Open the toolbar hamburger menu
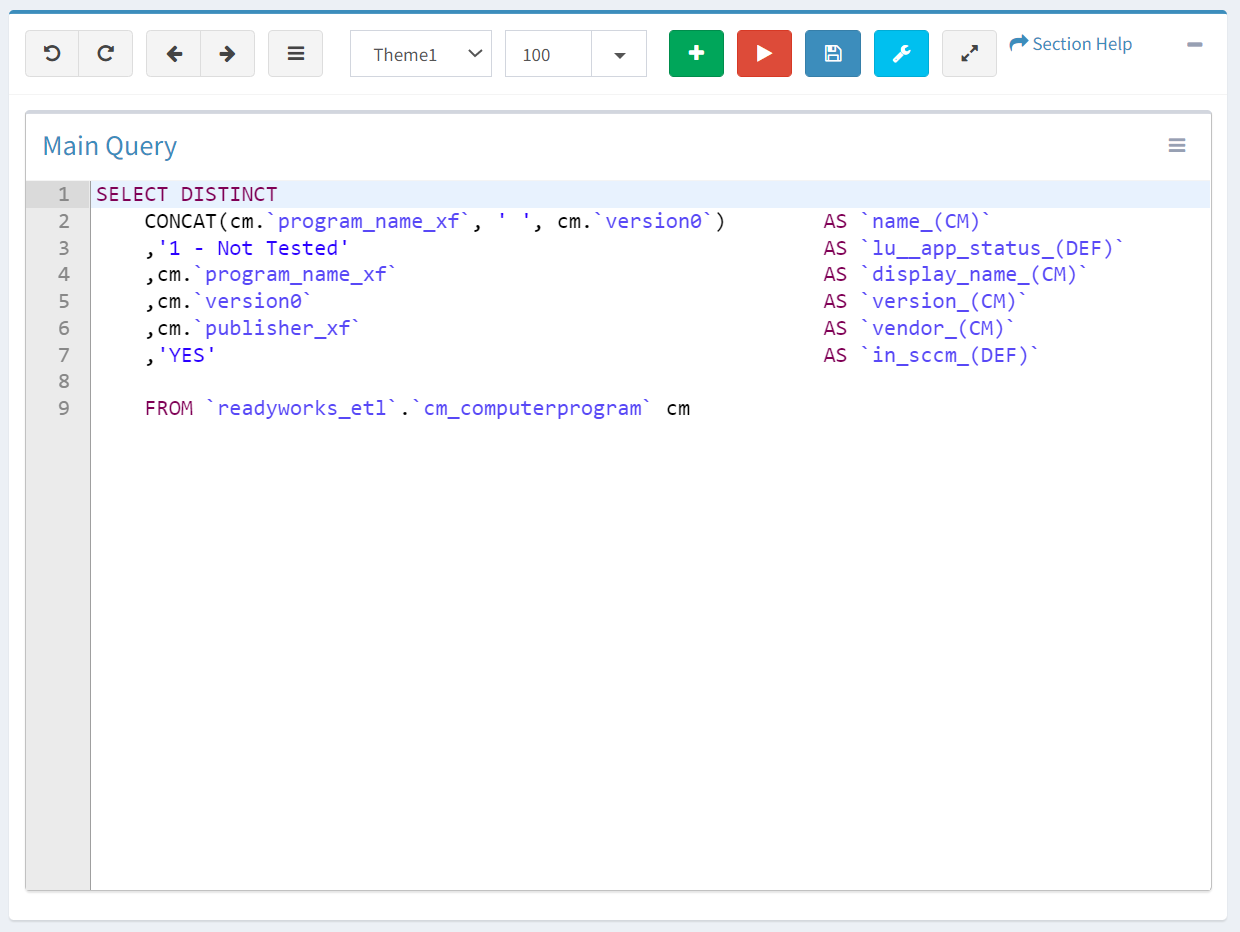This screenshot has width=1240, height=932. pos(295,54)
